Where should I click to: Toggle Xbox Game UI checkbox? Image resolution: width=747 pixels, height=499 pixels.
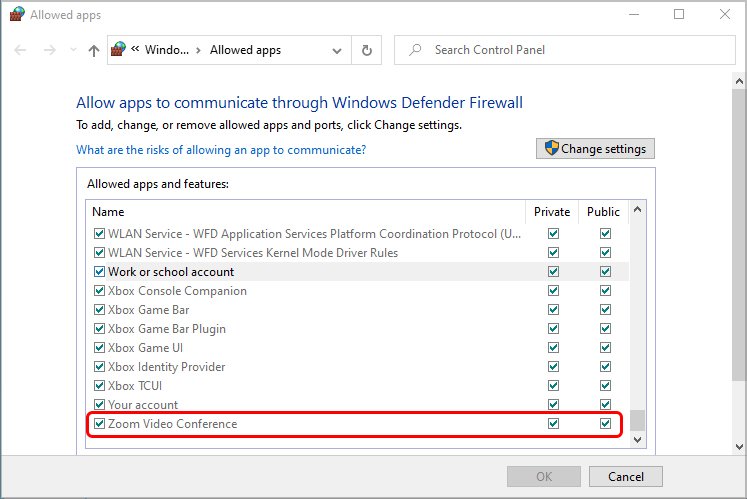tap(99, 347)
